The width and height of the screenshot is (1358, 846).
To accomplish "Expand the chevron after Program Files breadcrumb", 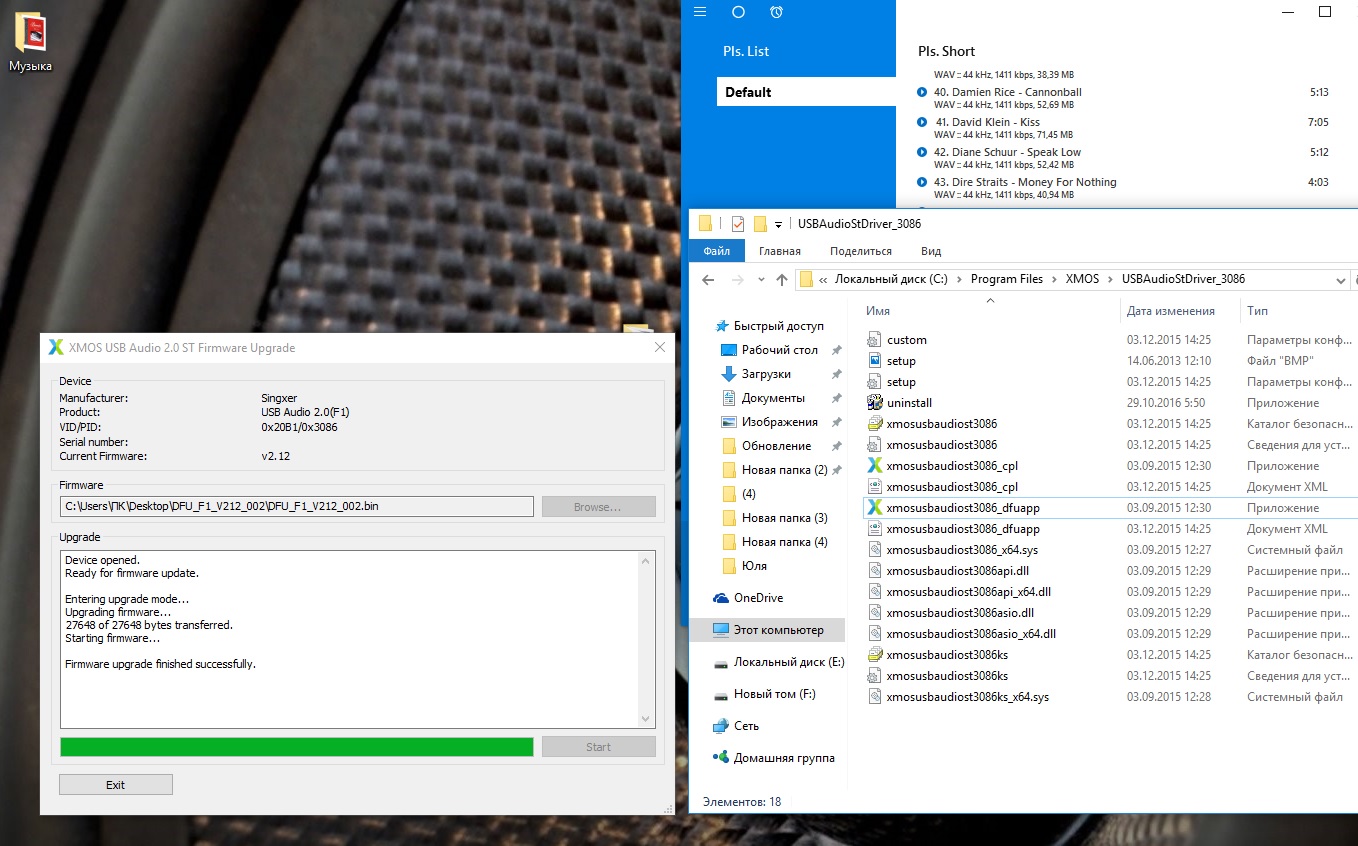I will [x=1054, y=280].
